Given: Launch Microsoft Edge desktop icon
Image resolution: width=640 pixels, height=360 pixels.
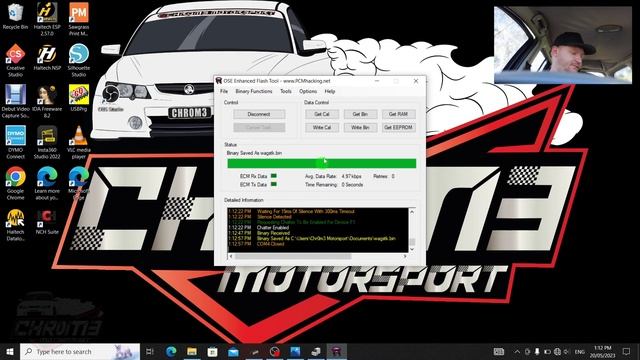Looking at the screenshot, I should pyautogui.click(x=79, y=183).
